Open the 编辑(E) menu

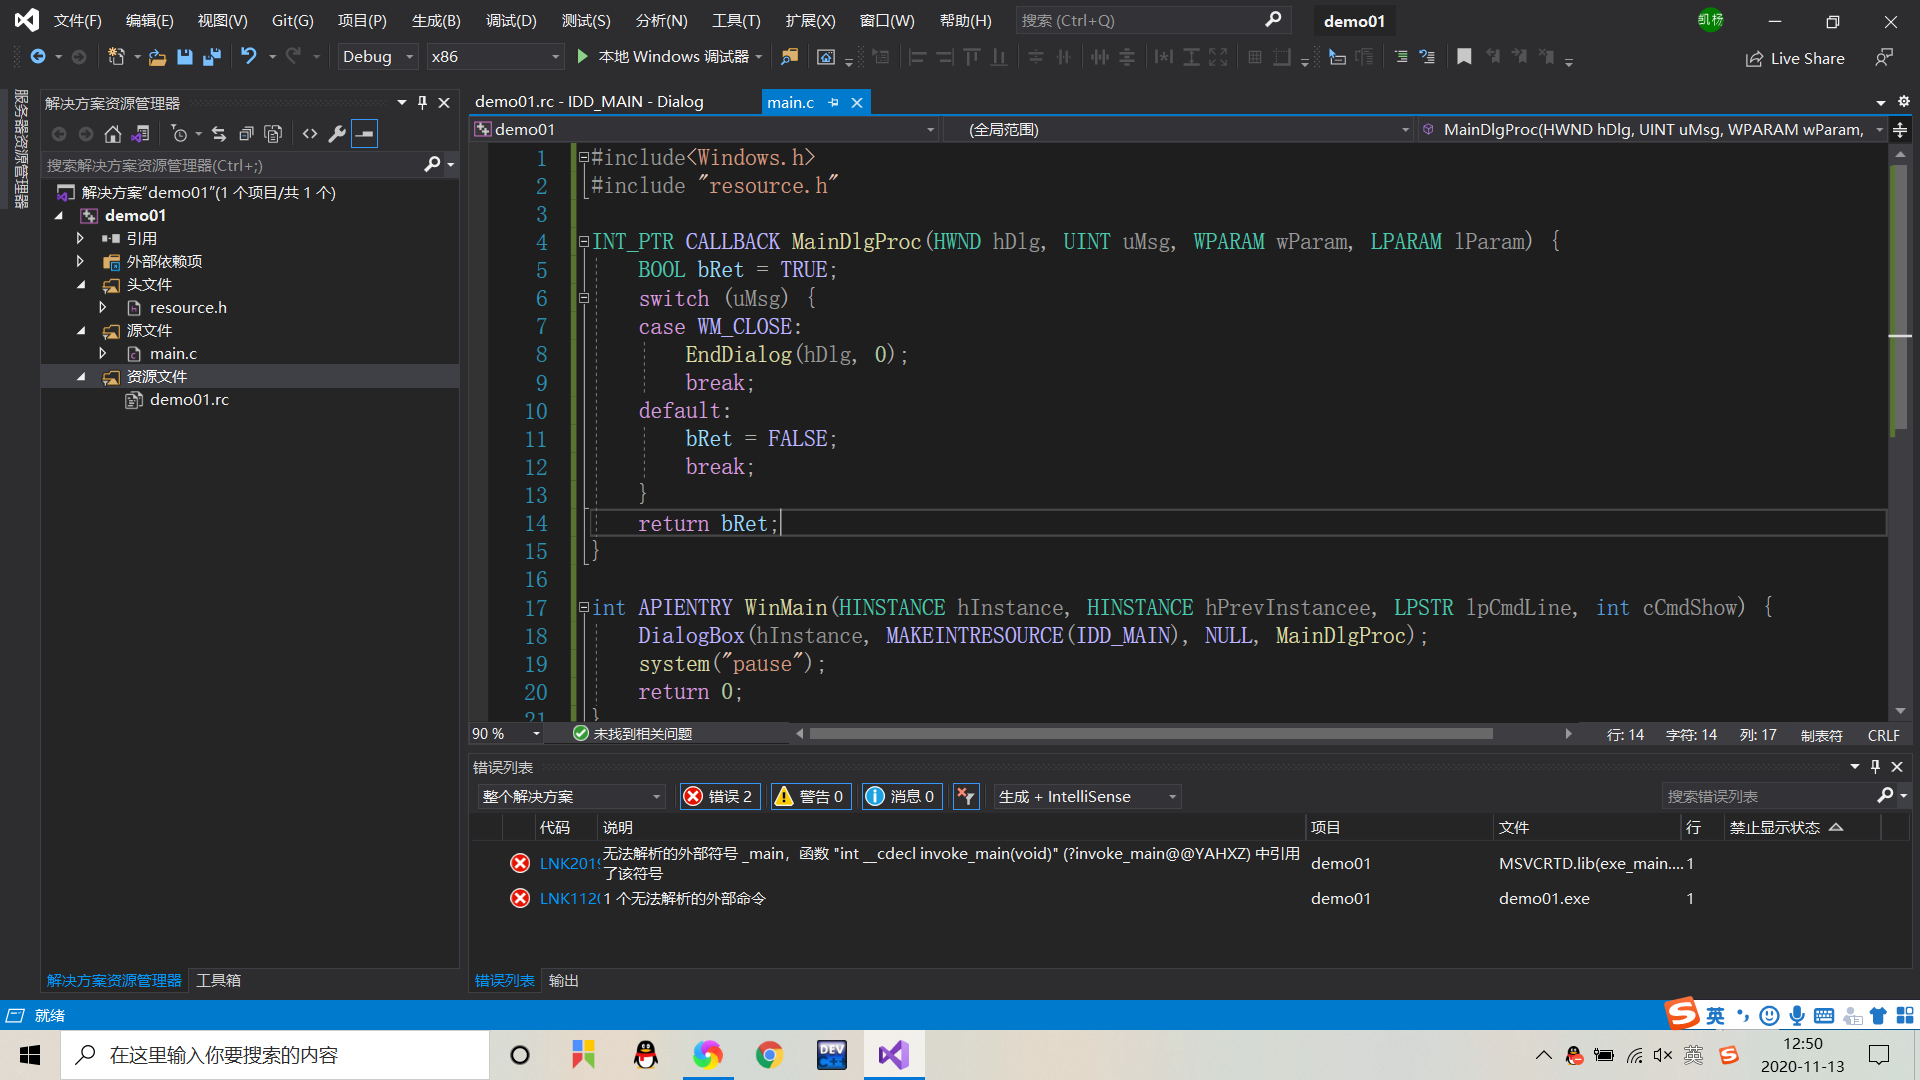149,20
